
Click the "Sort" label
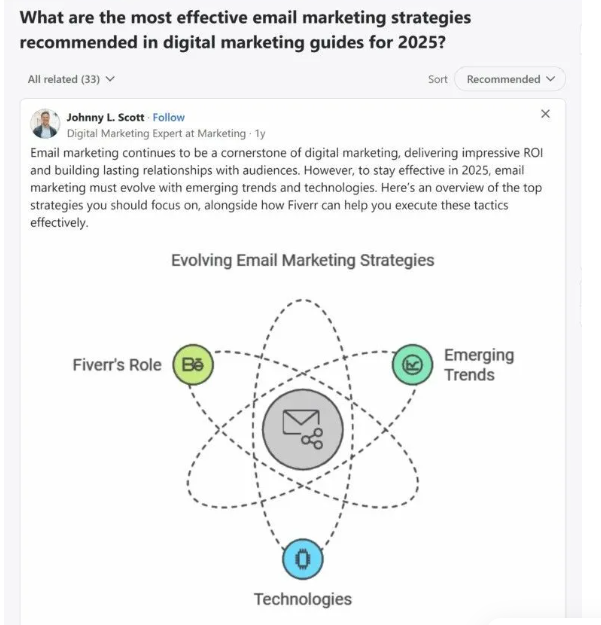click(x=438, y=79)
